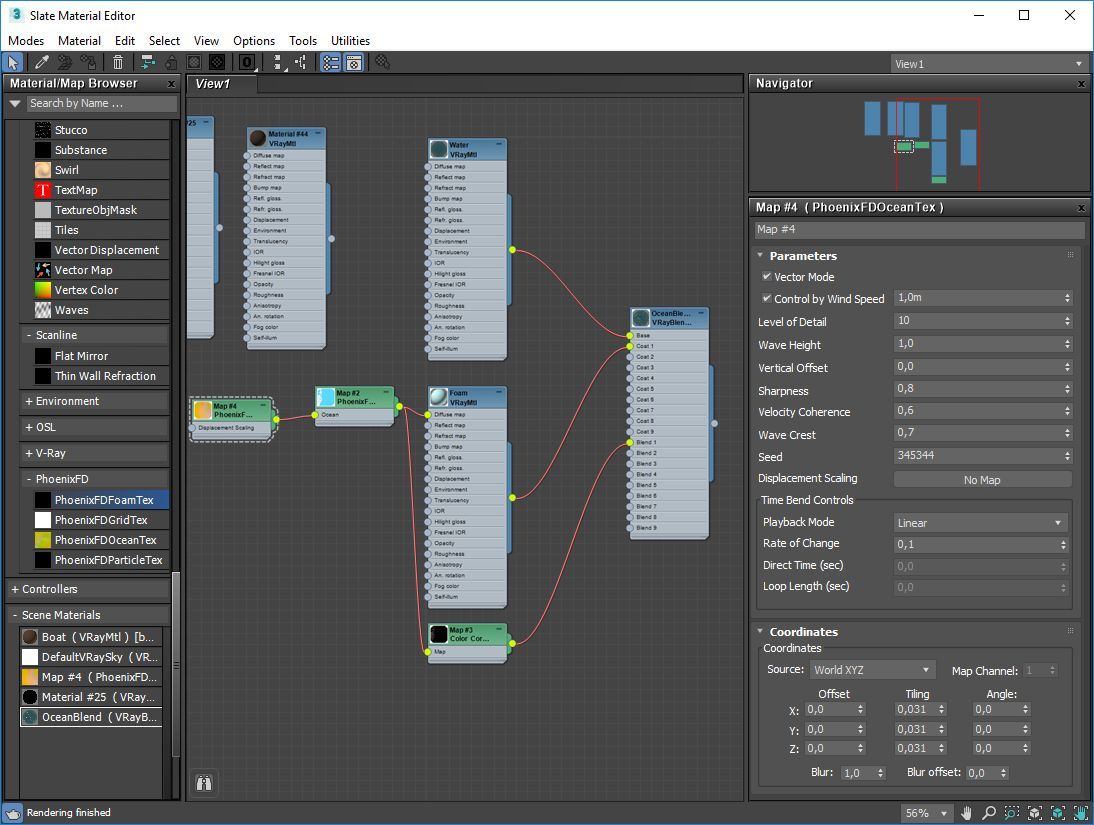Click the Level of Detail value field
The width and height of the screenshot is (1094, 825).
[x=977, y=321]
